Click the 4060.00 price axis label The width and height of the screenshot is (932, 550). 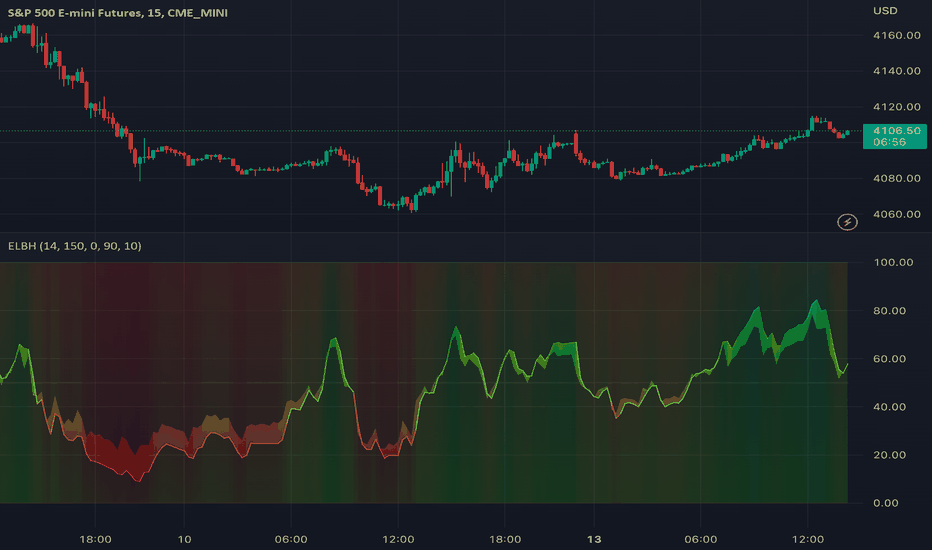[896, 214]
